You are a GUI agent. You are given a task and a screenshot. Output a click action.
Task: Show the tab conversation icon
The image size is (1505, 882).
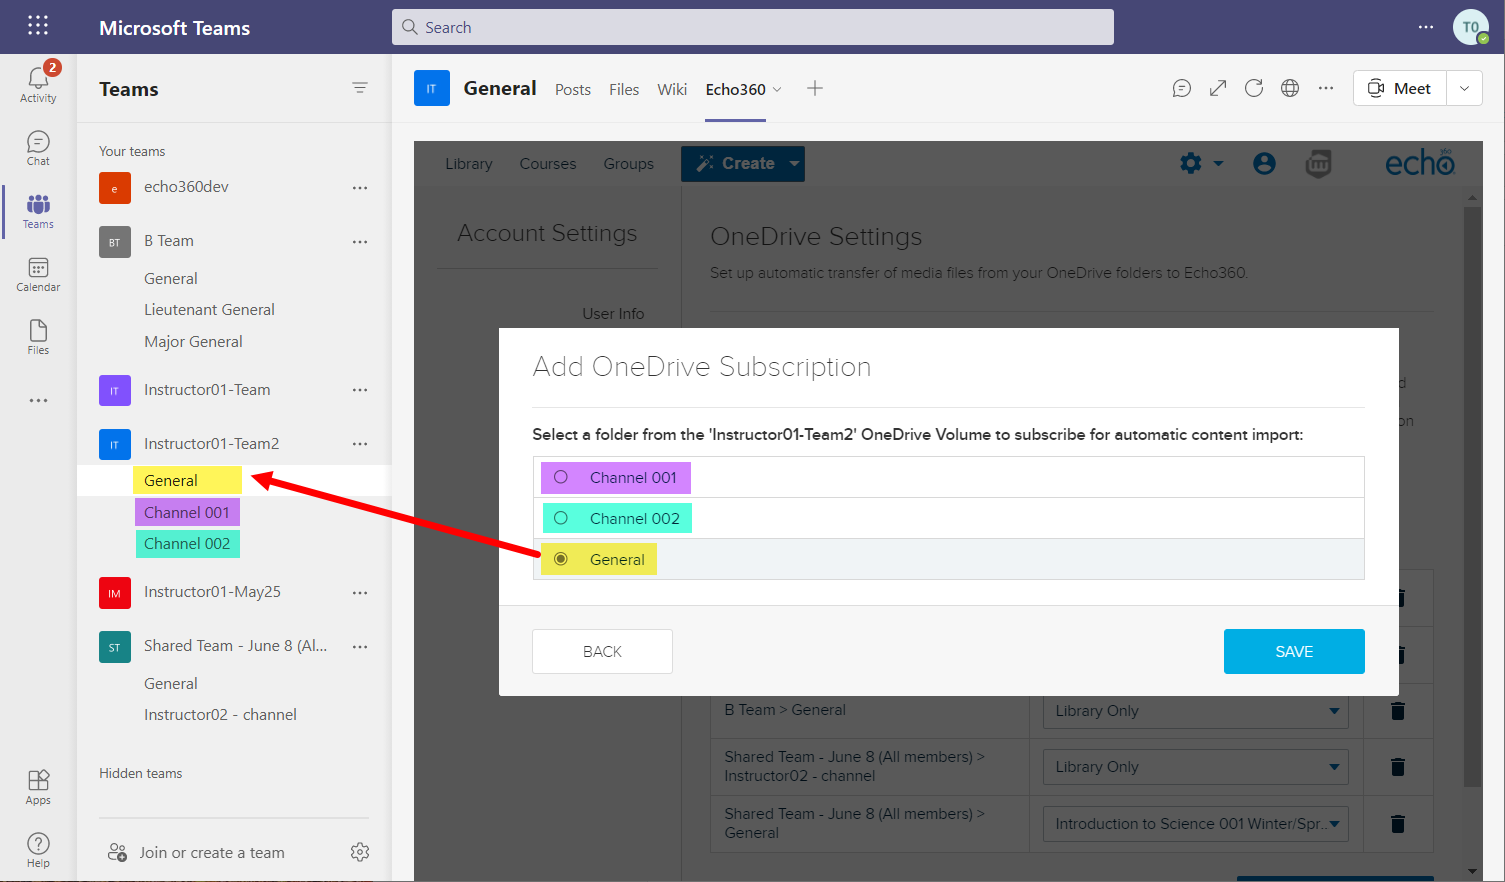pos(1182,88)
